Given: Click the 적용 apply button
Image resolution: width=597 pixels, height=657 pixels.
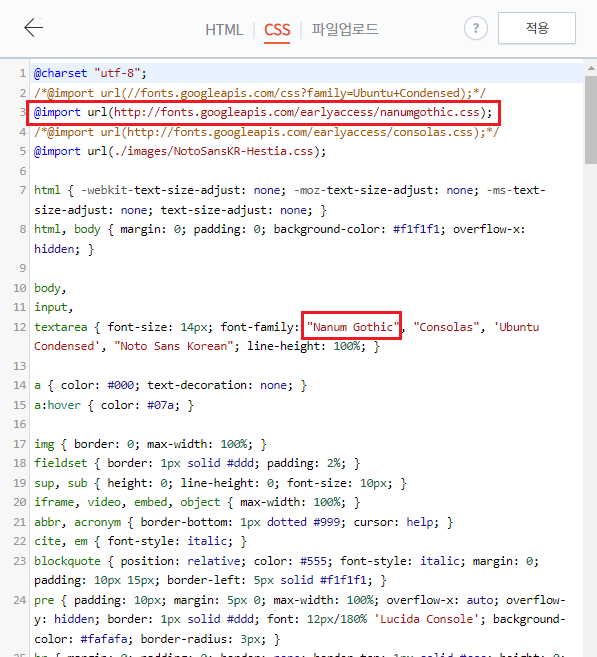Looking at the screenshot, I should pos(537,28).
